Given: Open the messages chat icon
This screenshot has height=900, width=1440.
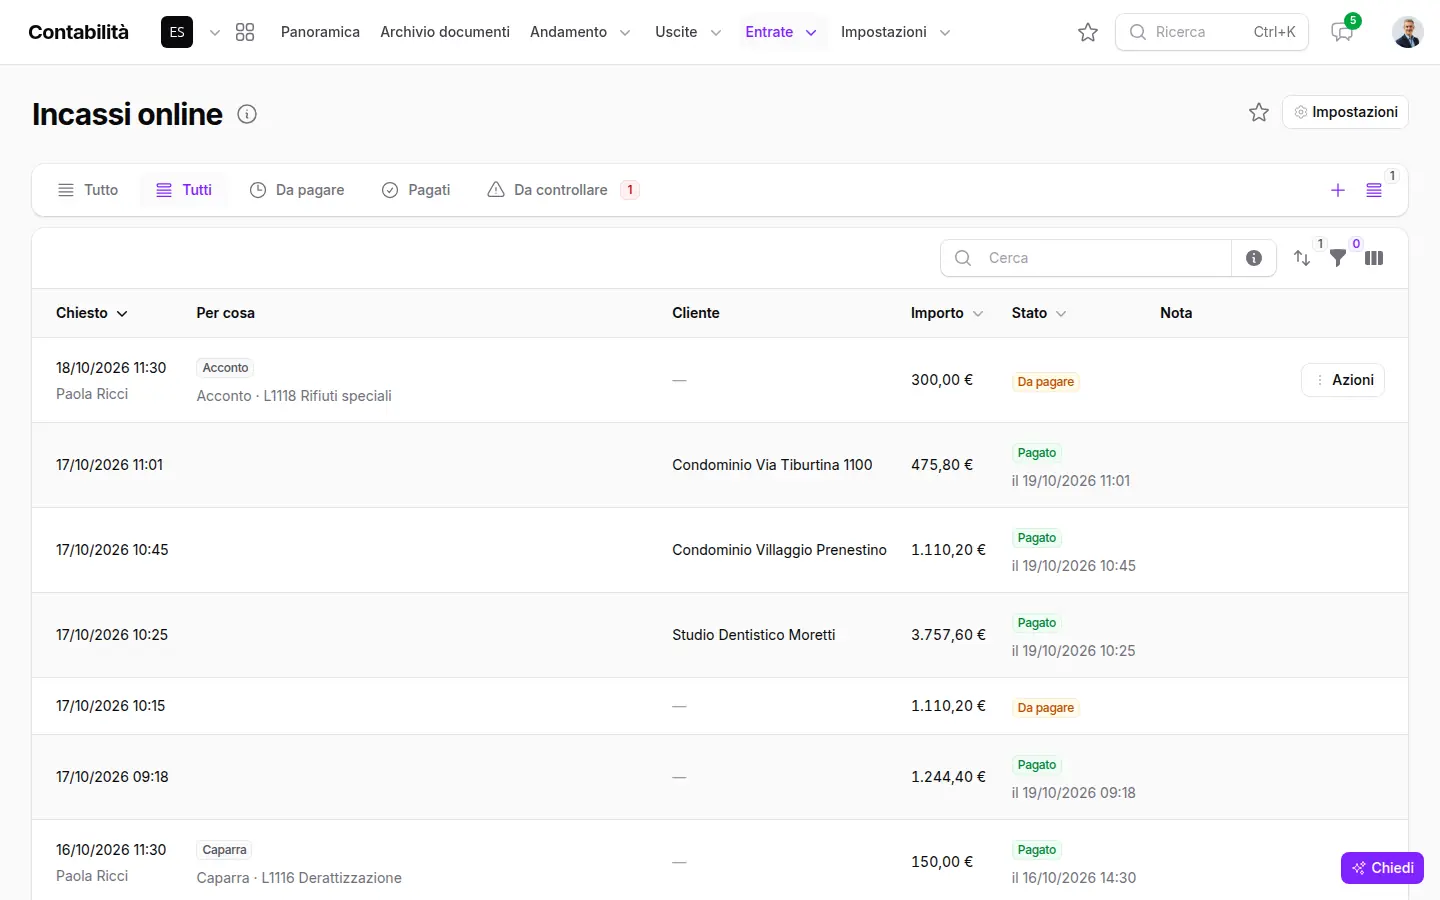Looking at the screenshot, I should pyautogui.click(x=1342, y=32).
